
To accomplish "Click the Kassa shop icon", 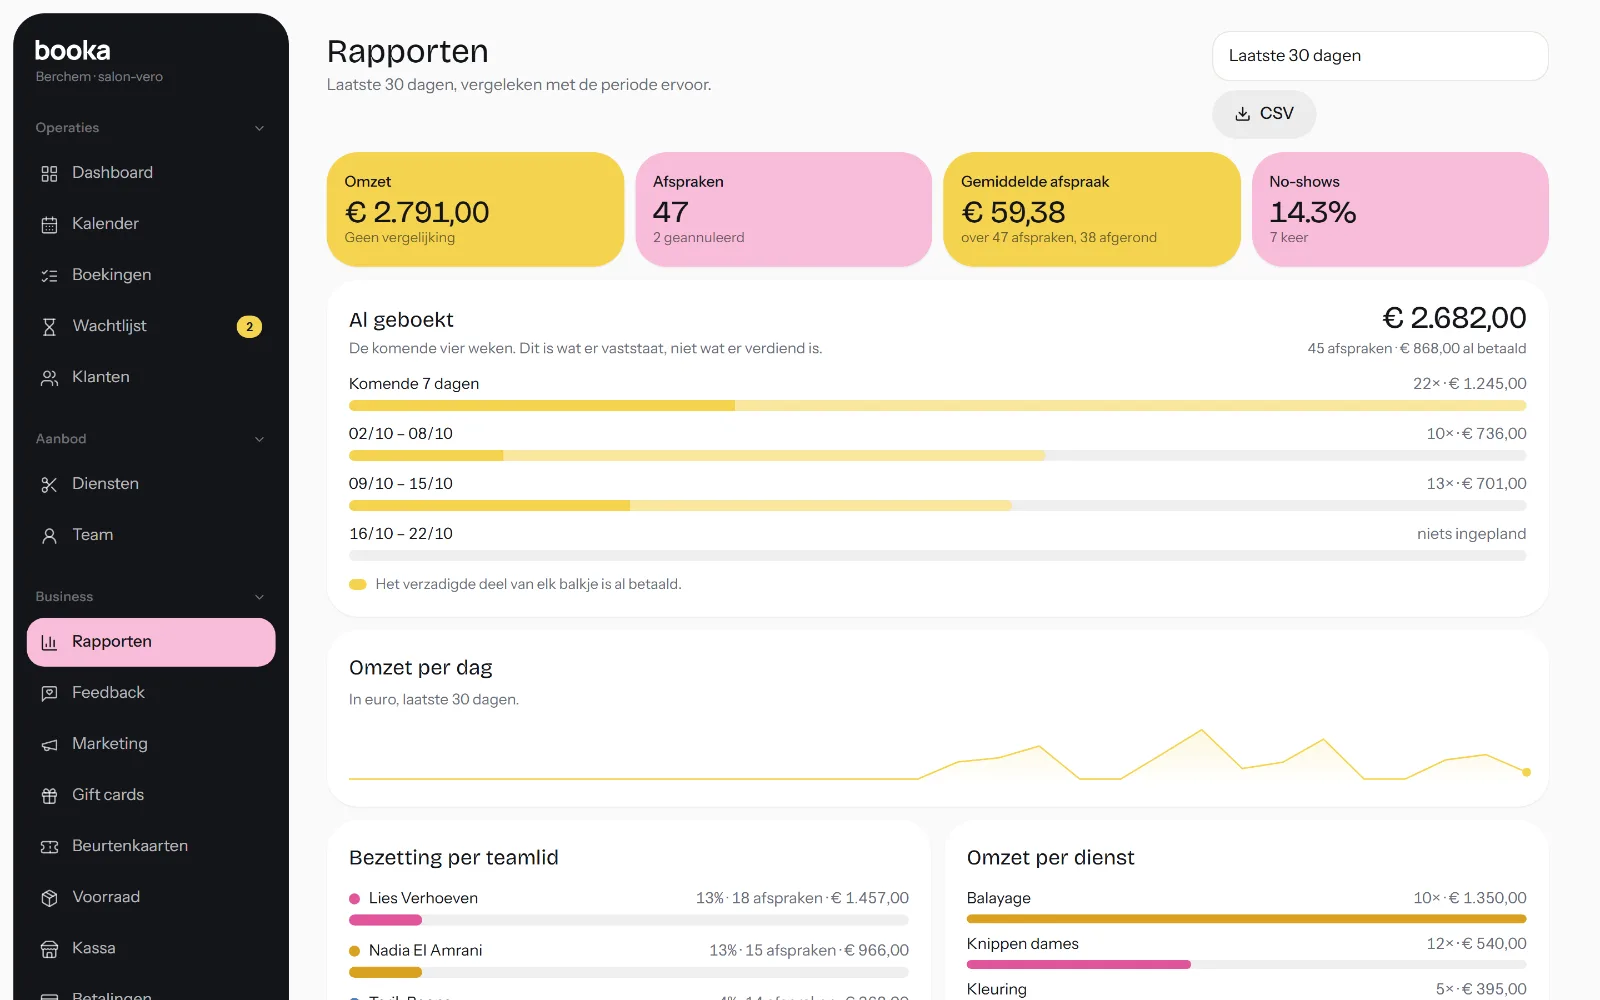I will (x=49, y=949).
